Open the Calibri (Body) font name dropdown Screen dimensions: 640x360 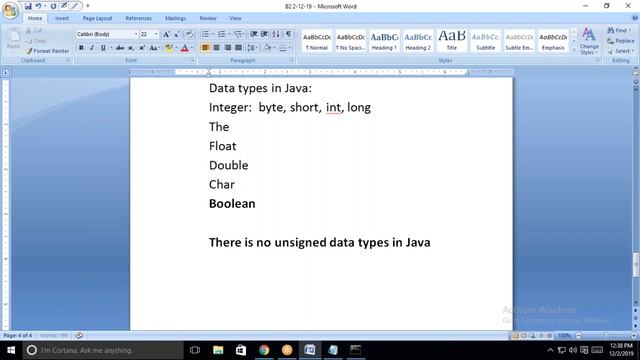(136, 34)
